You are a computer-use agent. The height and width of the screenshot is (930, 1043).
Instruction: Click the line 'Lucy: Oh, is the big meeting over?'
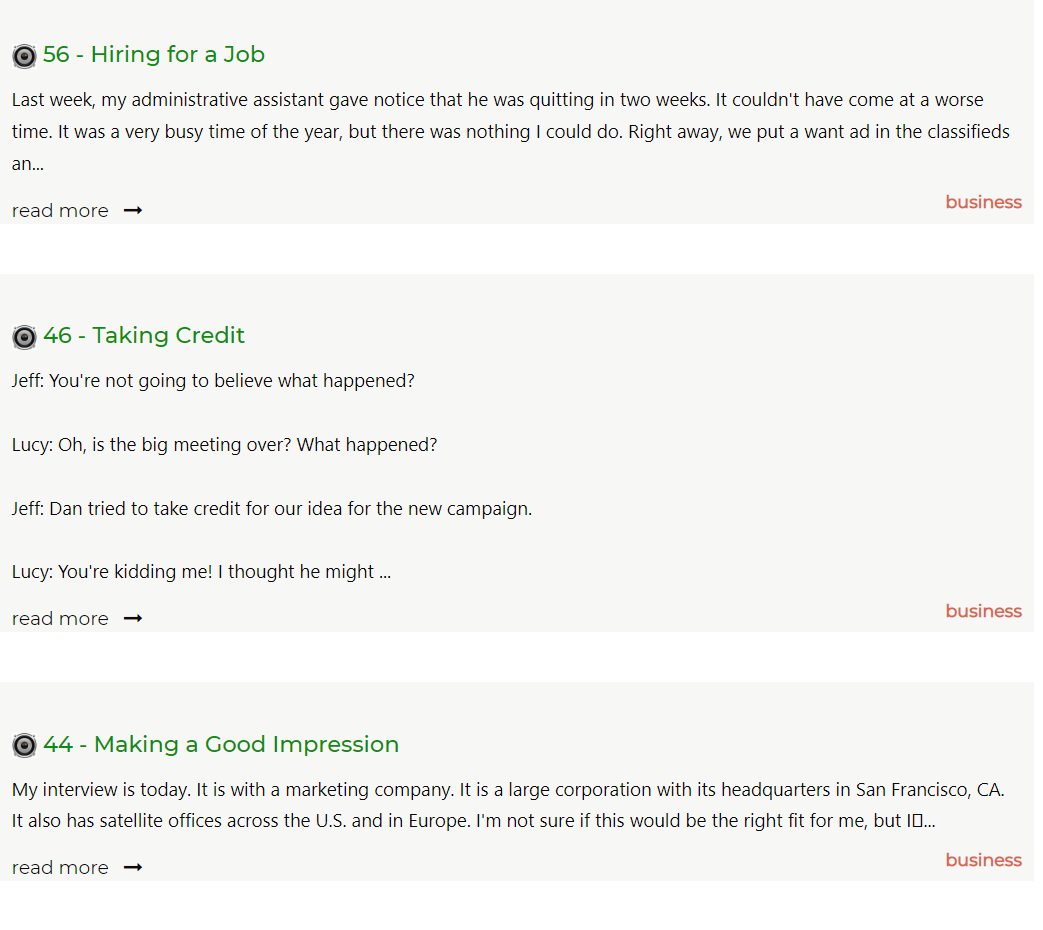click(x=224, y=445)
